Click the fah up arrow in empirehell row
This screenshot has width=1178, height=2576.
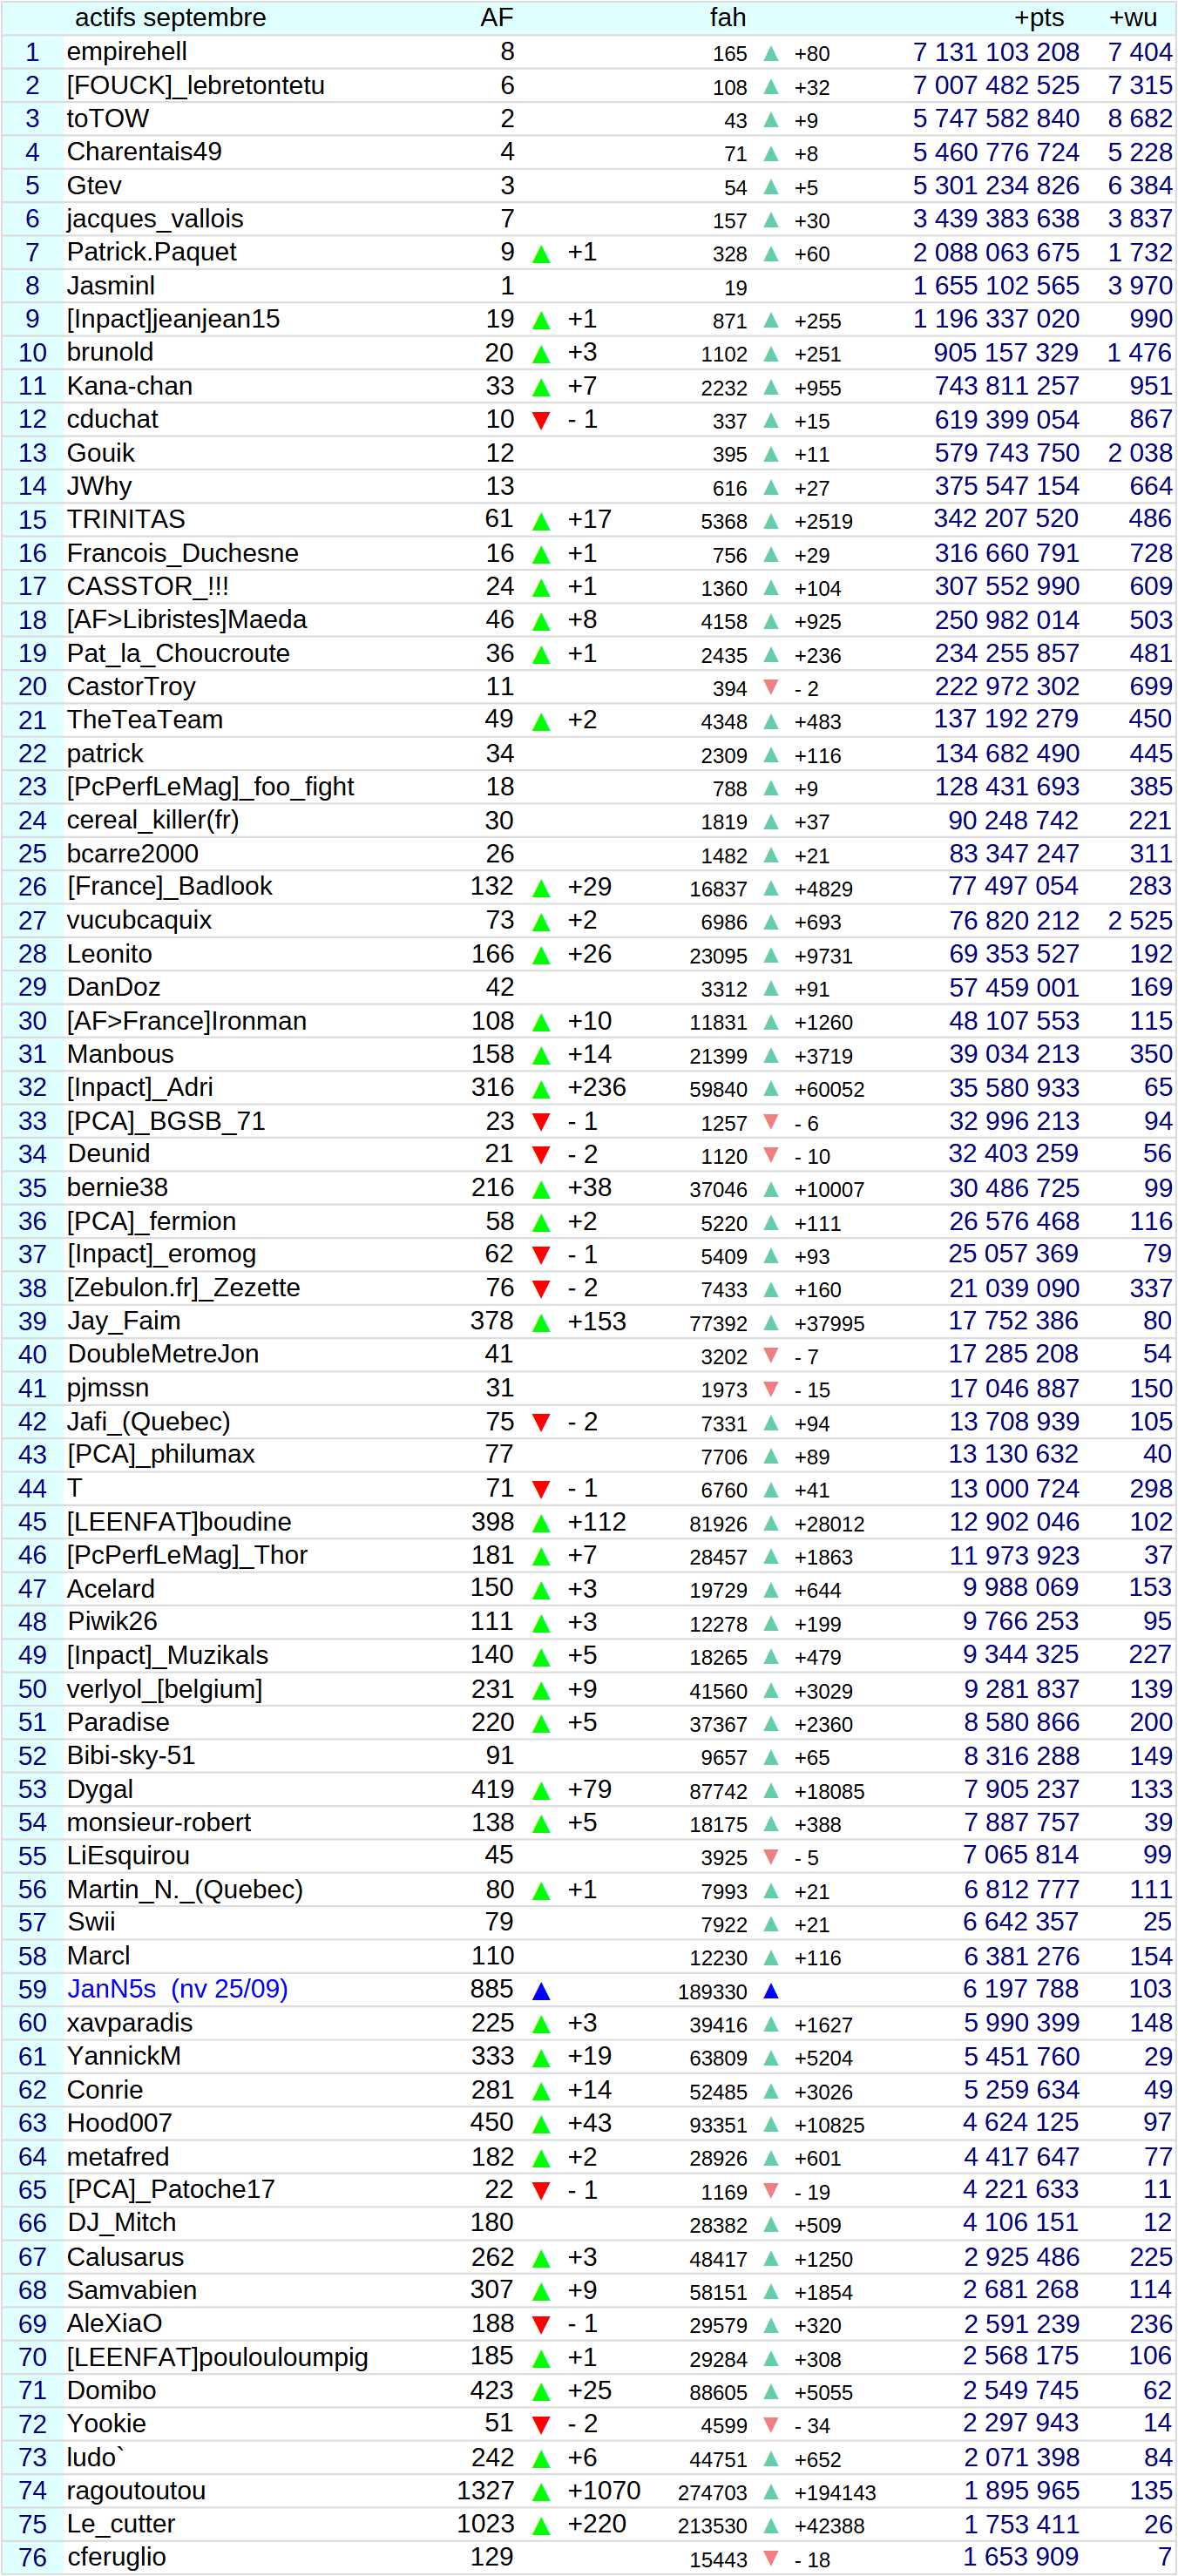click(770, 54)
